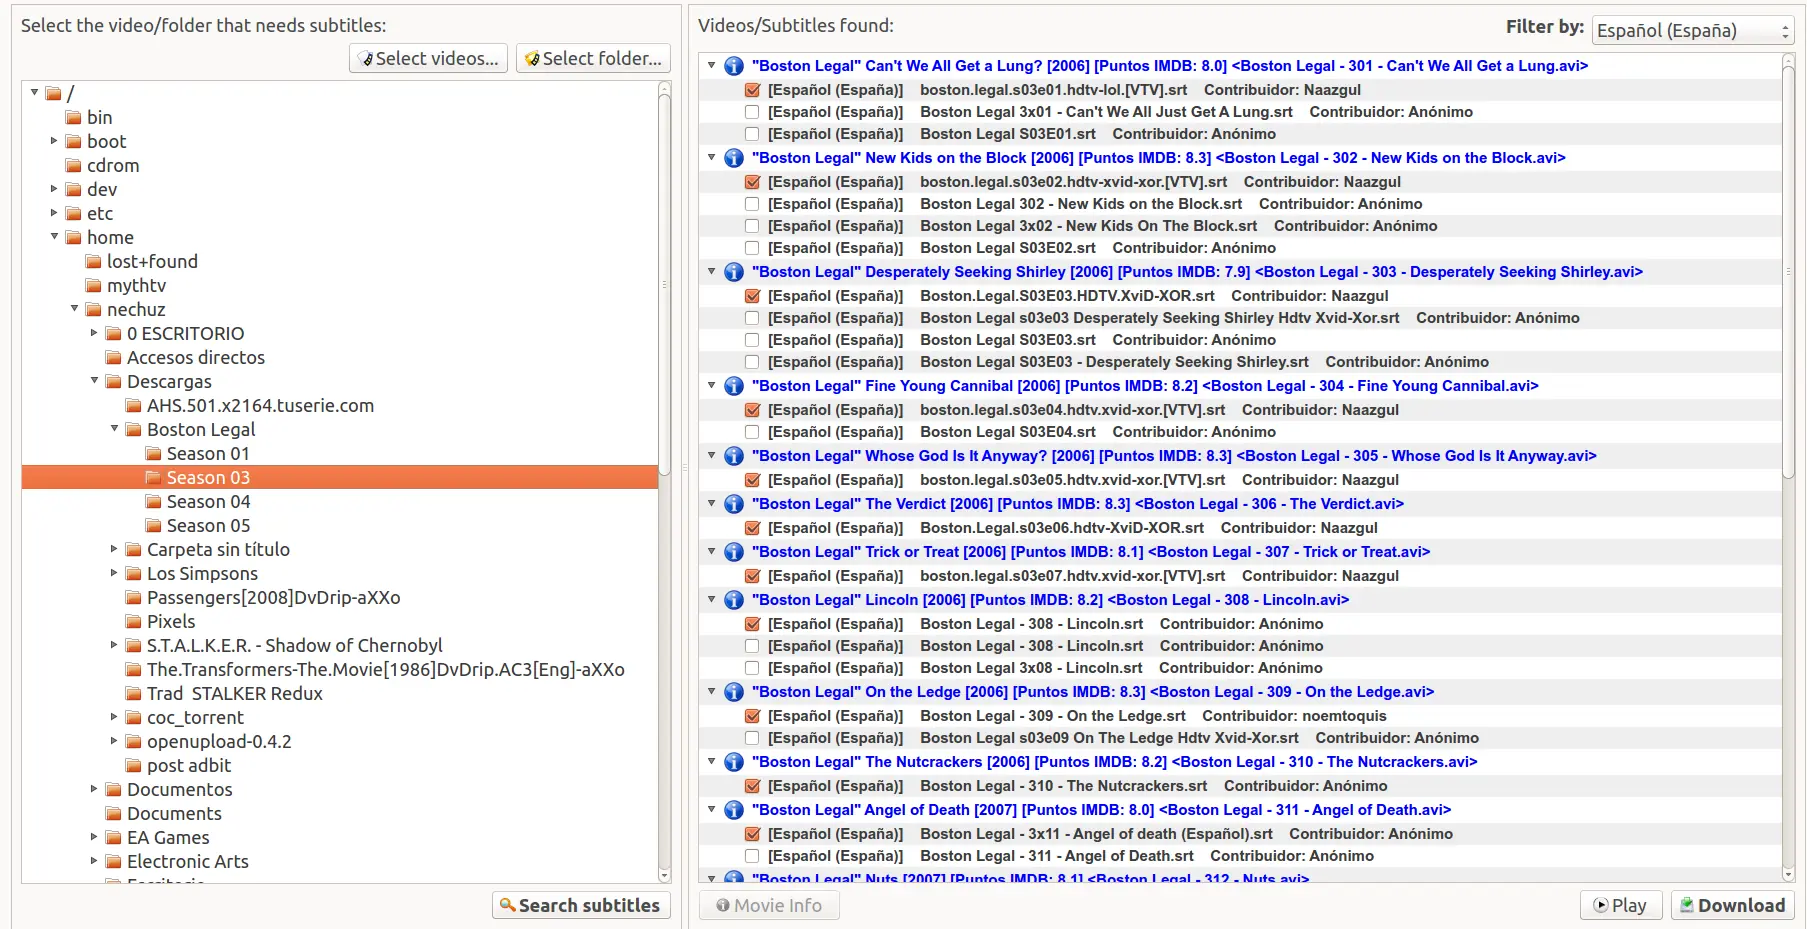Select the Passengers[2008]DvDrip-aXXo folder
The width and height of the screenshot is (1807, 929).
point(273,598)
